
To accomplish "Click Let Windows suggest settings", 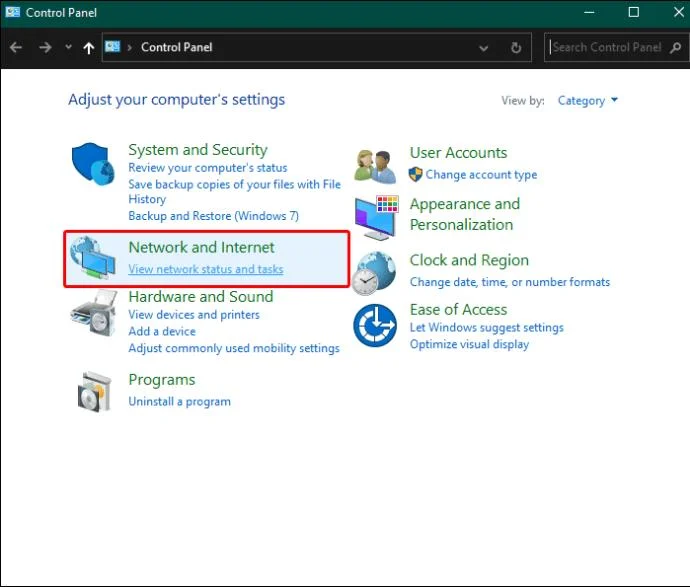I will [486, 327].
